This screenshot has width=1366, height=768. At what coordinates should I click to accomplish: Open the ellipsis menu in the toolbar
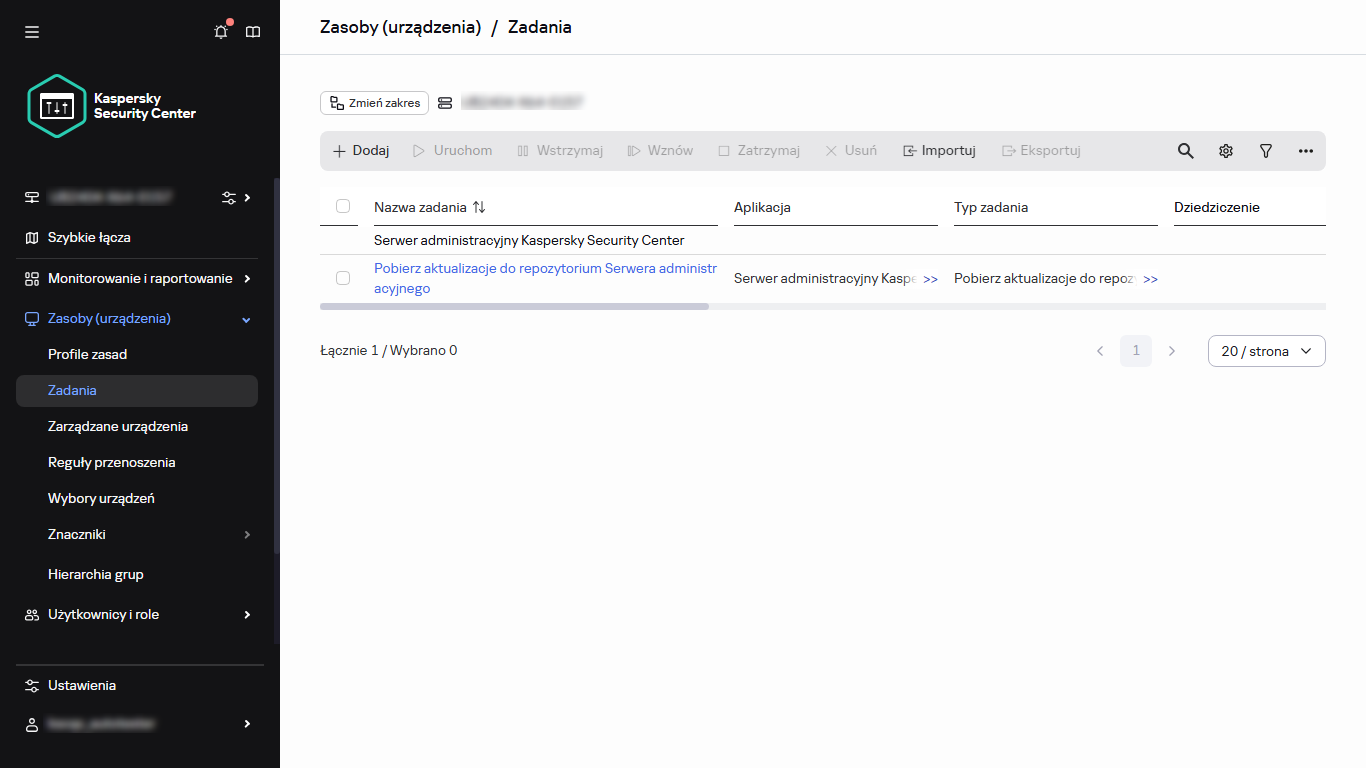pyautogui.click(x=1306, y=150)
